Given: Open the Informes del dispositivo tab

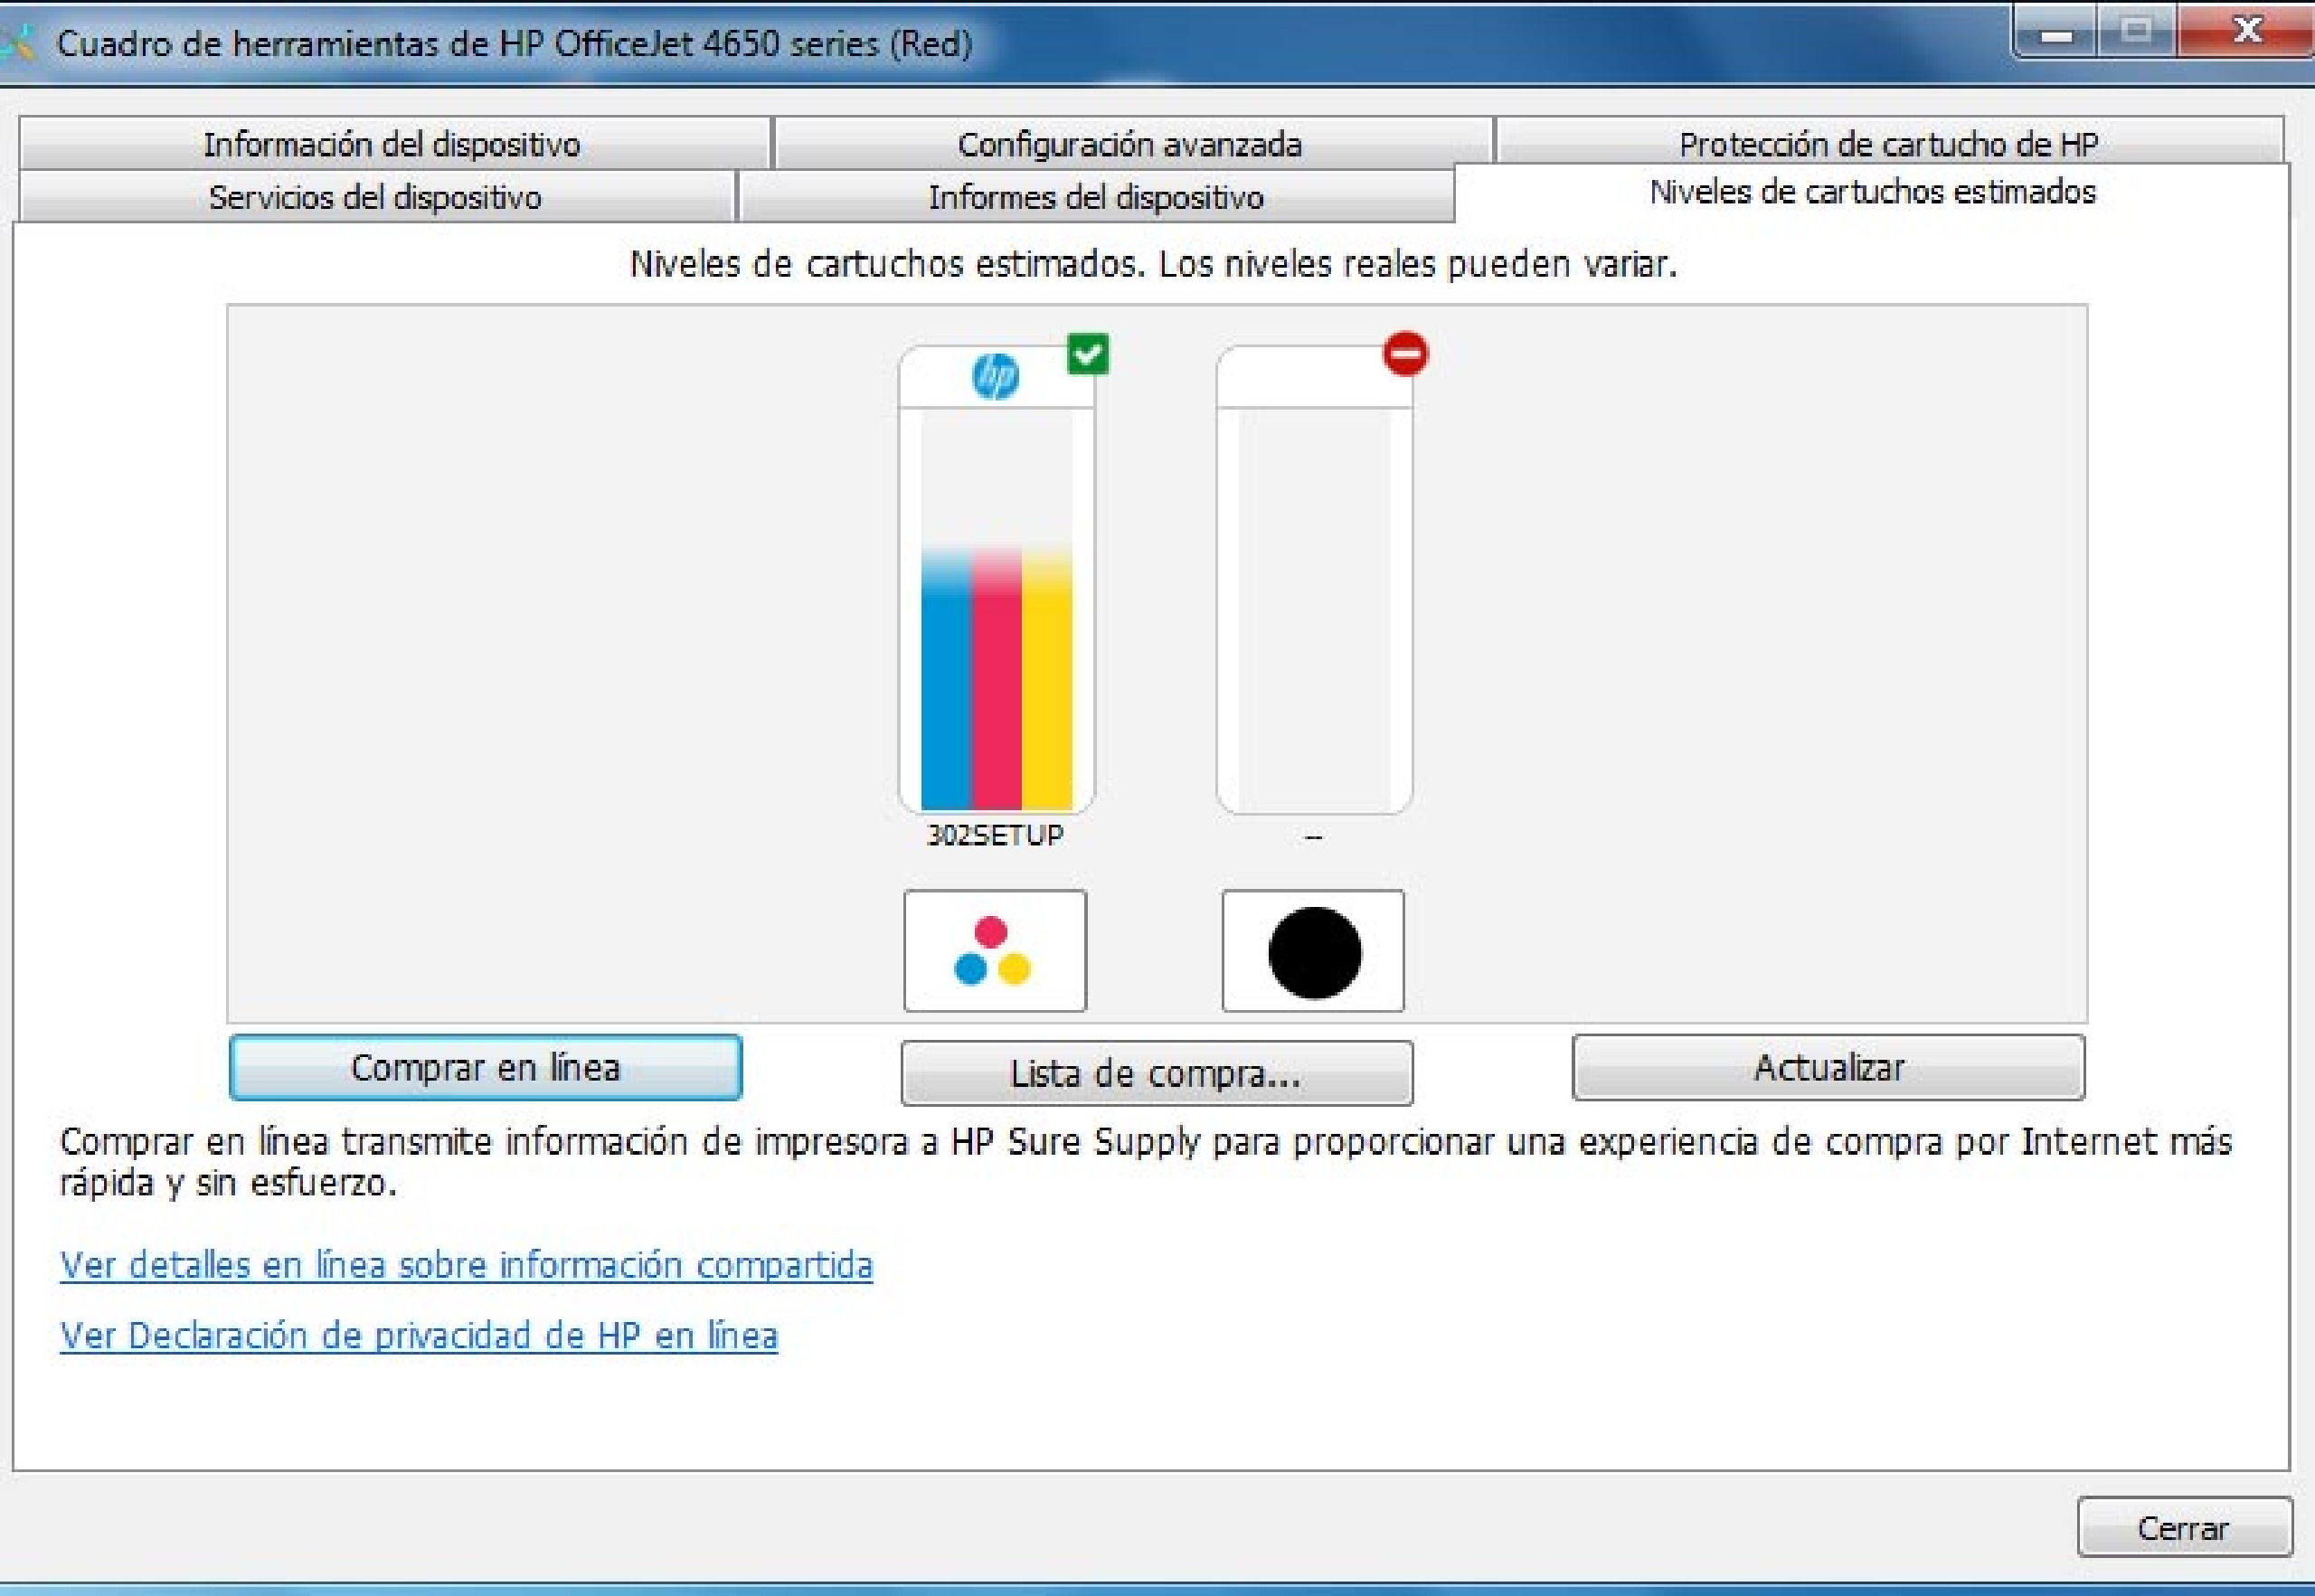Looking at the screenshot, I should 1097,198.
